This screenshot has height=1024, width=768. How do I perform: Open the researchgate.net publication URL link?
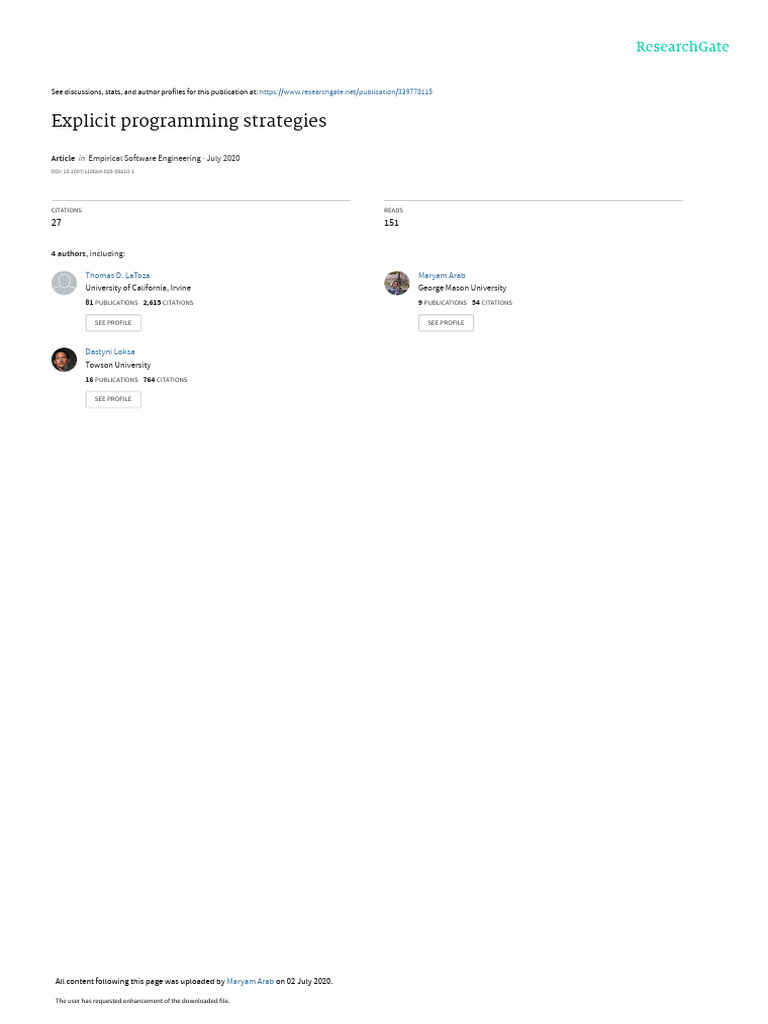click(345, 92)
